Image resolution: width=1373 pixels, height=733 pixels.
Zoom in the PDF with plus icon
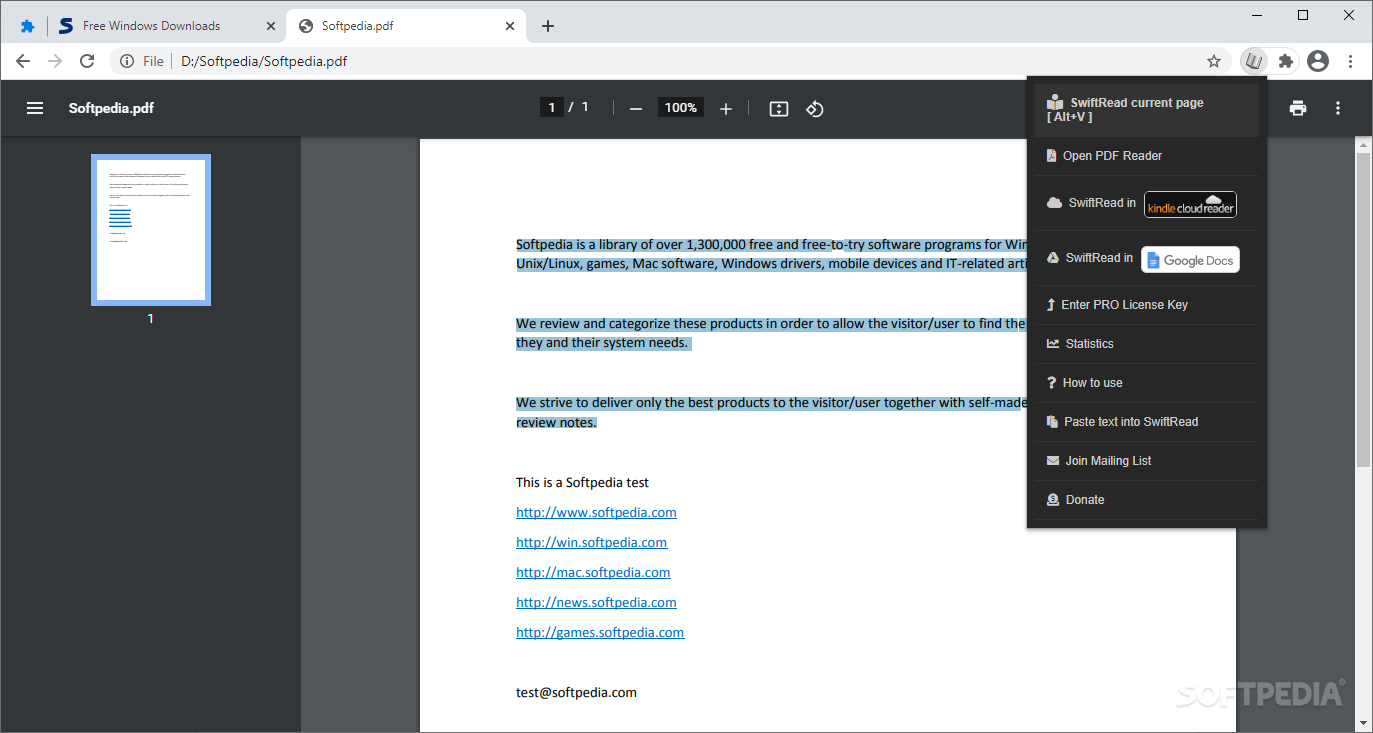726,108
